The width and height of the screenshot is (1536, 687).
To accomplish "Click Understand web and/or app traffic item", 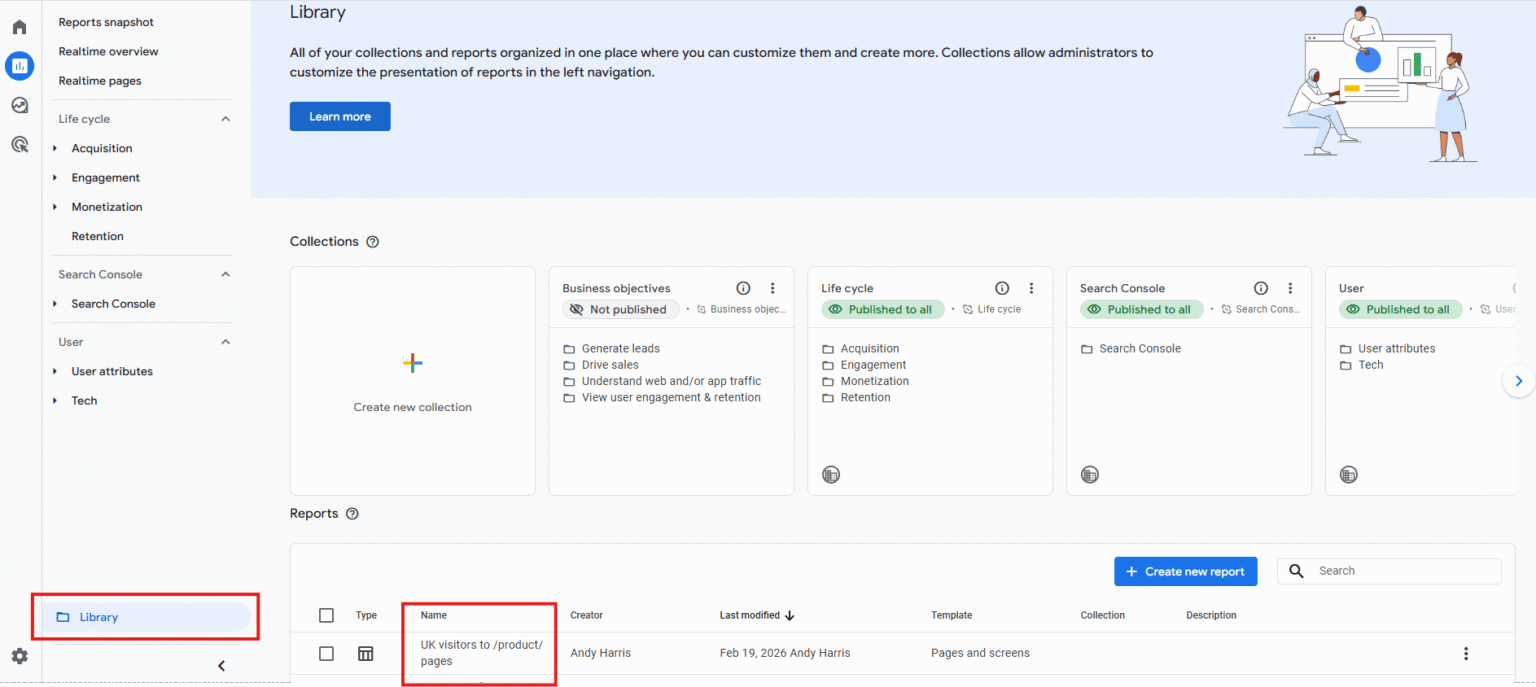I will [671, 381].
